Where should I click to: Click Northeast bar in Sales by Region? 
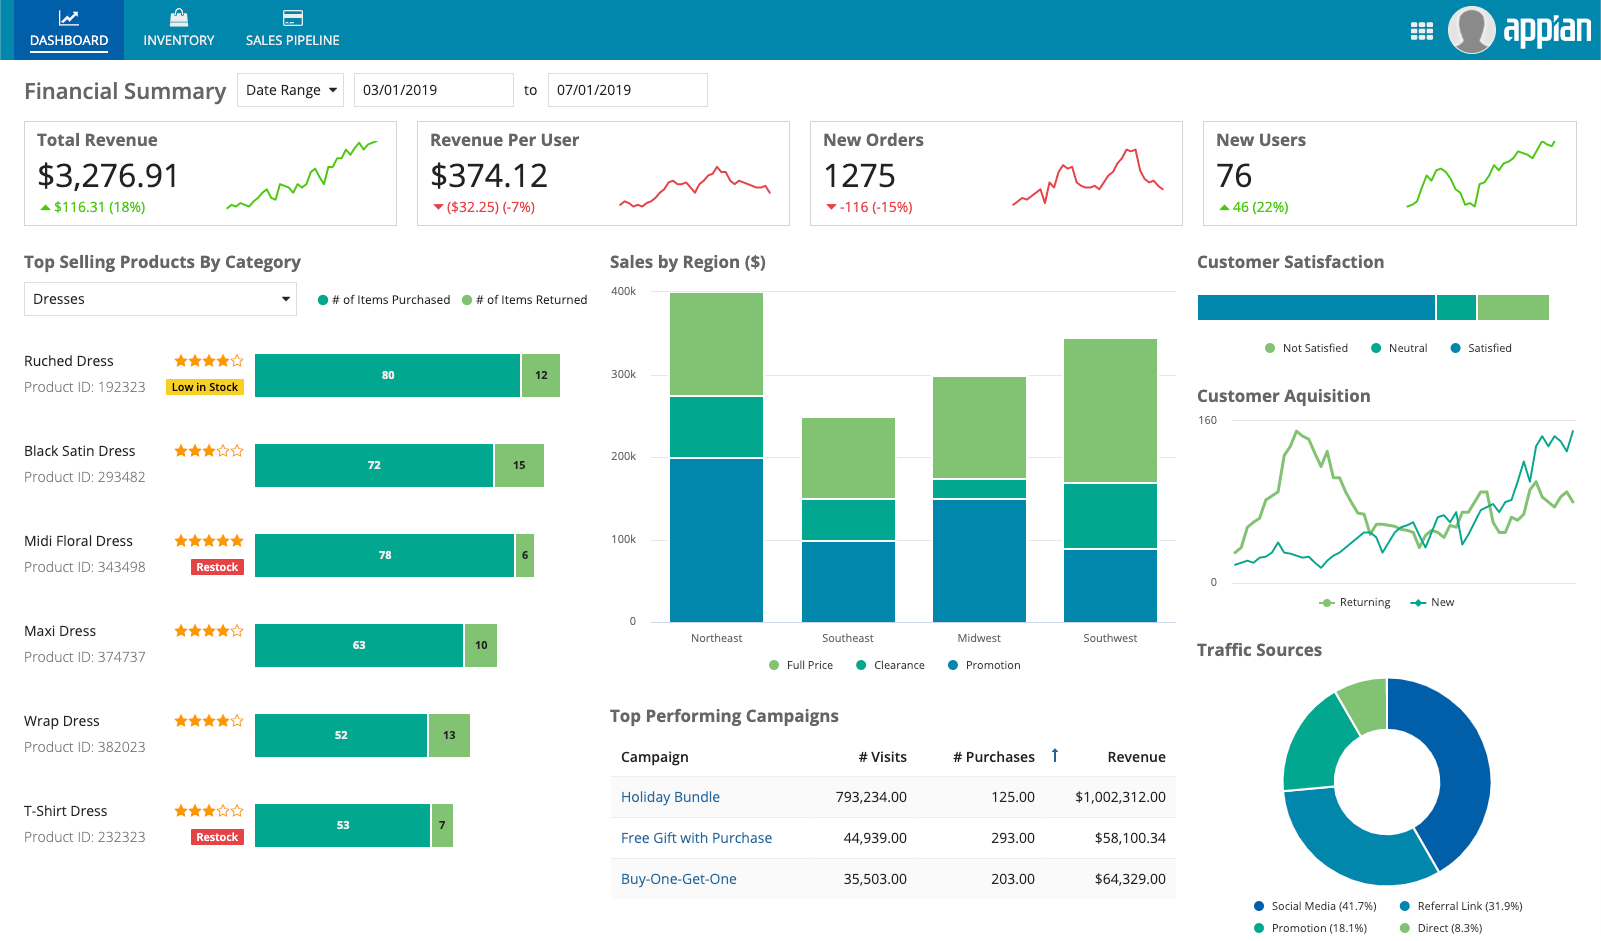pos(716,457)
